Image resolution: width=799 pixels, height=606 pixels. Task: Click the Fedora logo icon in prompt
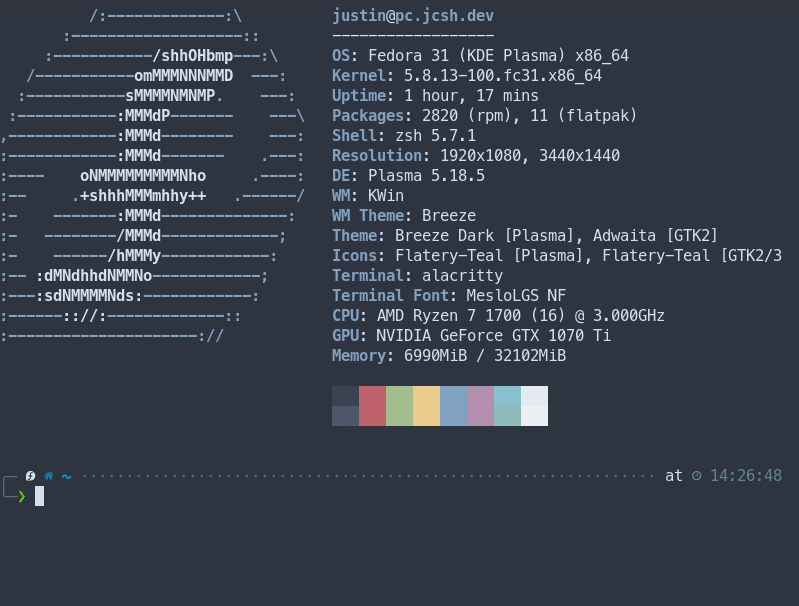coord(31,476)
